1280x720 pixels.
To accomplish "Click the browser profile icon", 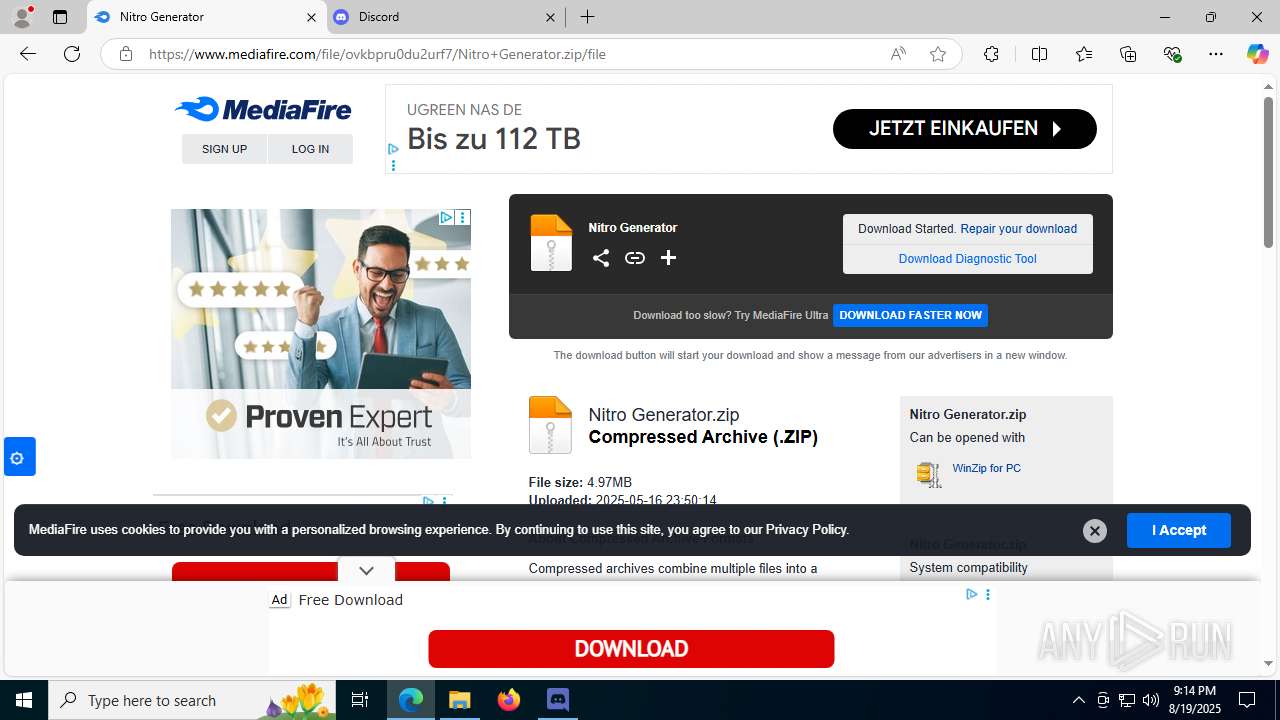I will (22, 17).
